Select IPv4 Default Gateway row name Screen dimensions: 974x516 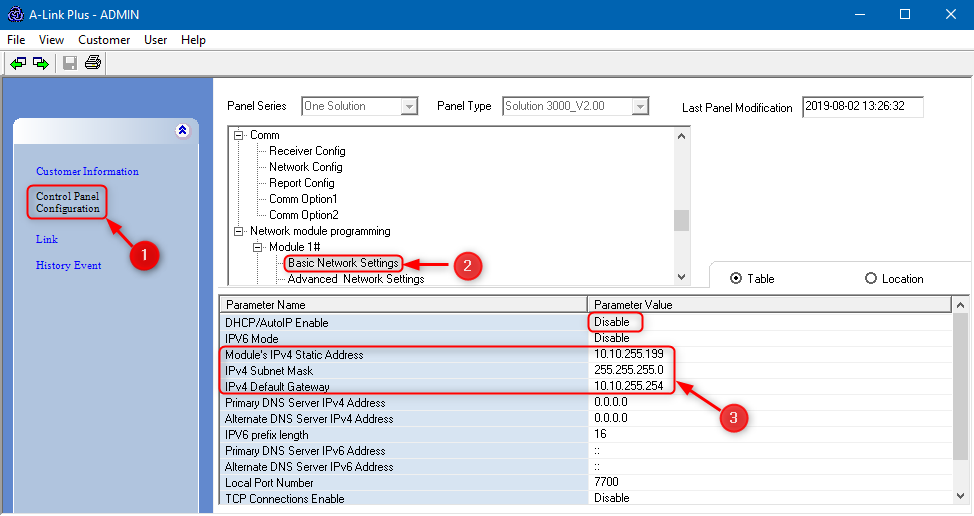click(x=277, y=387)
